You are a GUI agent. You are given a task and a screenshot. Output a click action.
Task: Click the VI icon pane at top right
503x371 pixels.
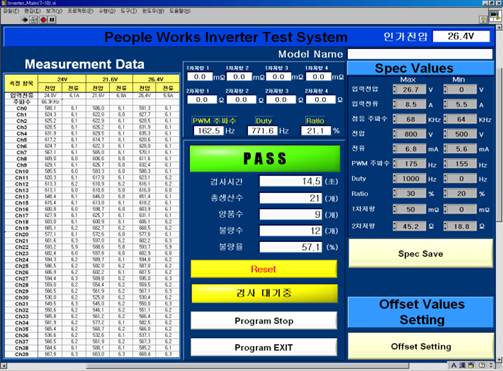494,15
